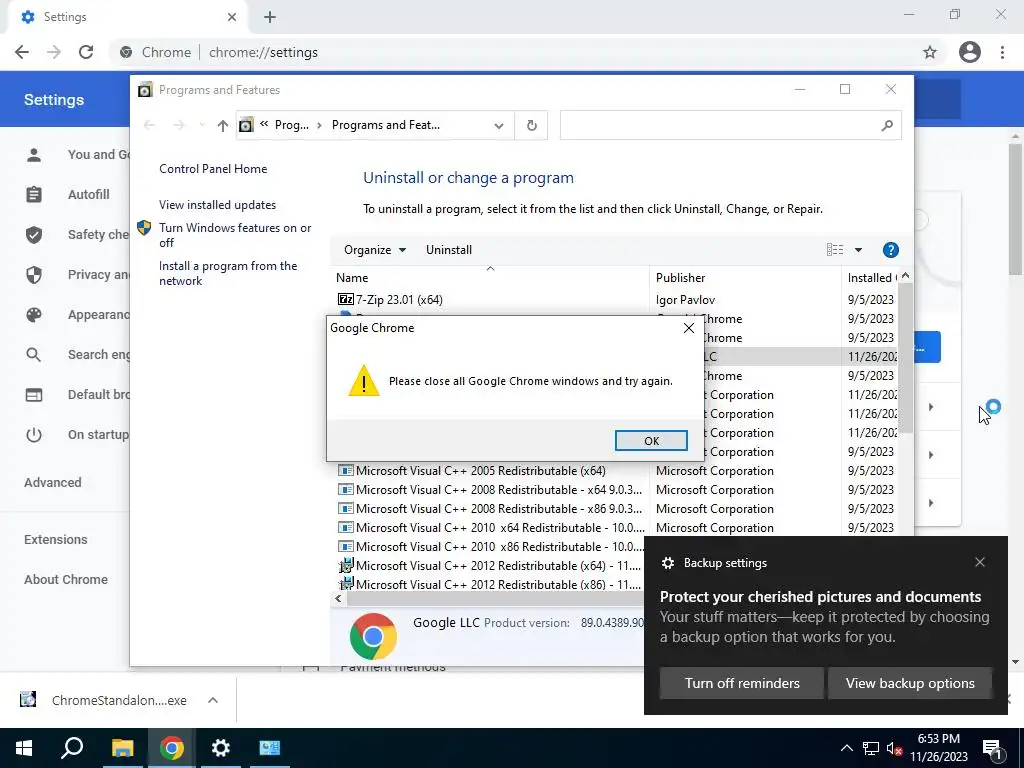1024x768 pixels.
Task: Click Turn Windows features on or off
Action: (x=235, y=235)
